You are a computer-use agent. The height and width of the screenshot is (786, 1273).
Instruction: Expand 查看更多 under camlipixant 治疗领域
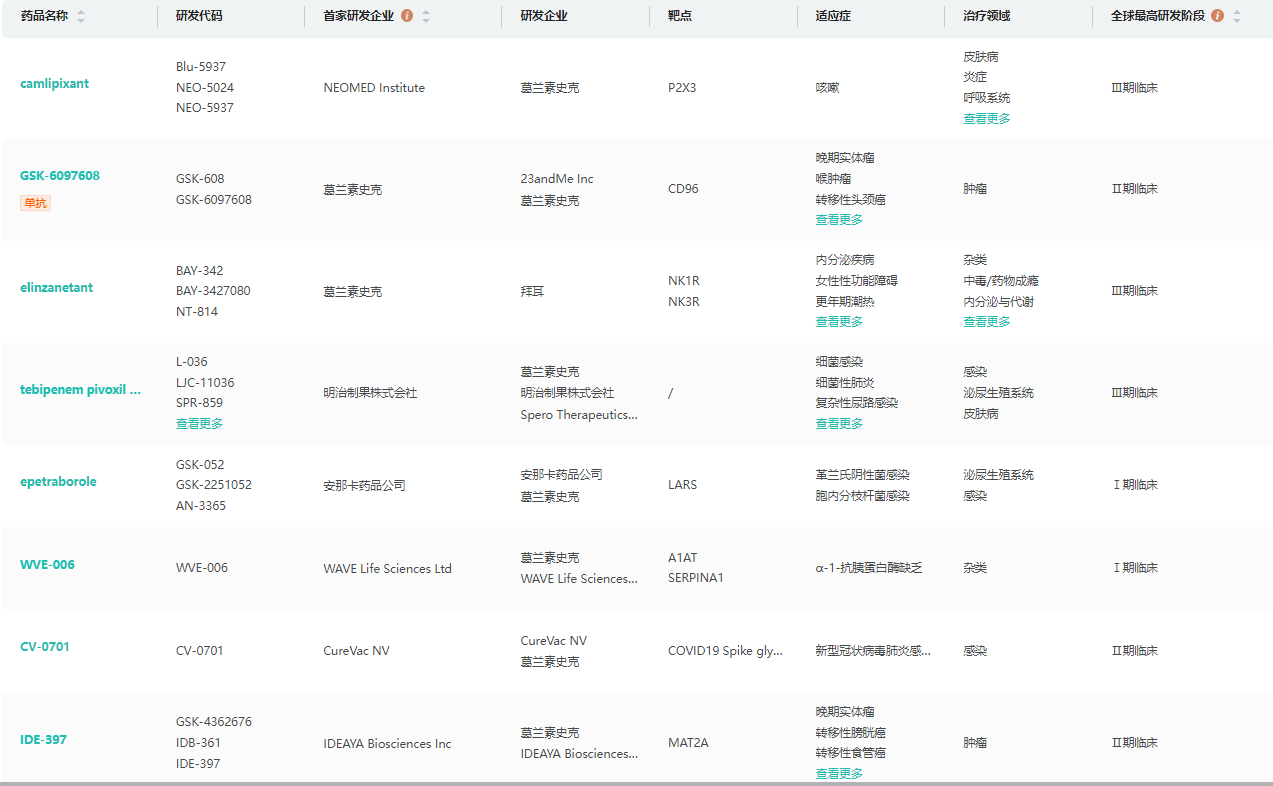(x=986, y=118)
